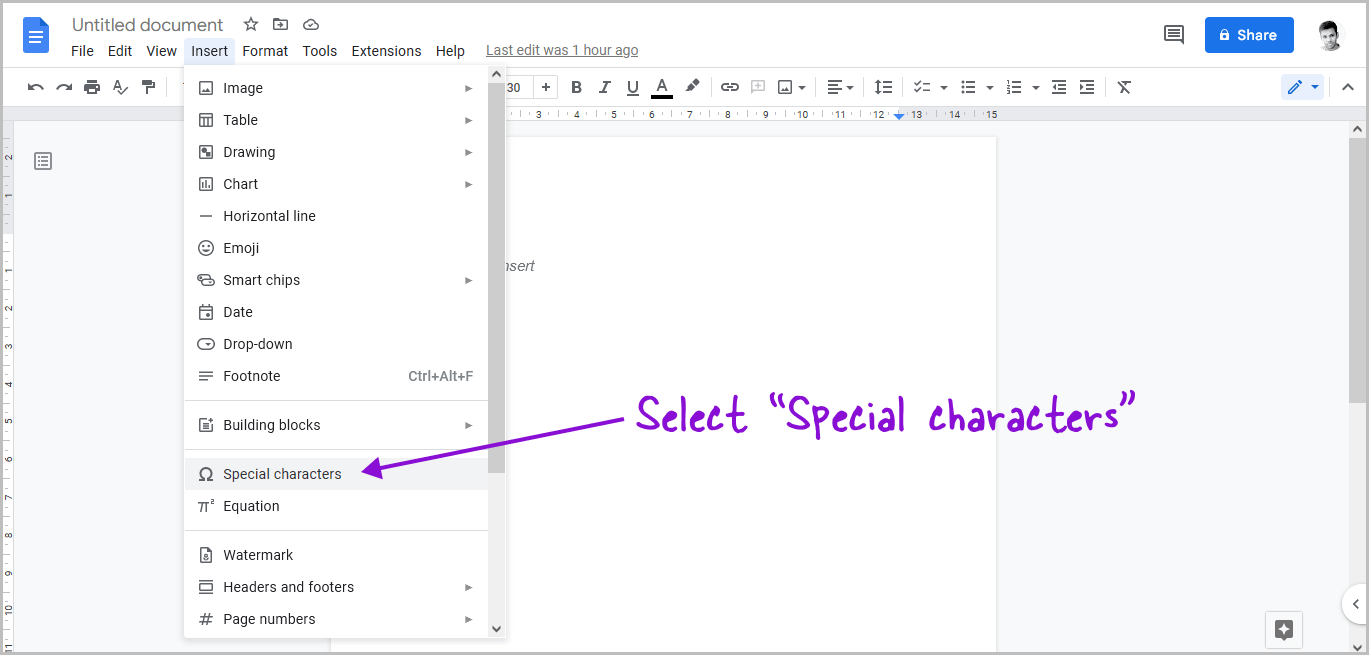
Task: Toggle a checklist
Action: pos(921,87)
